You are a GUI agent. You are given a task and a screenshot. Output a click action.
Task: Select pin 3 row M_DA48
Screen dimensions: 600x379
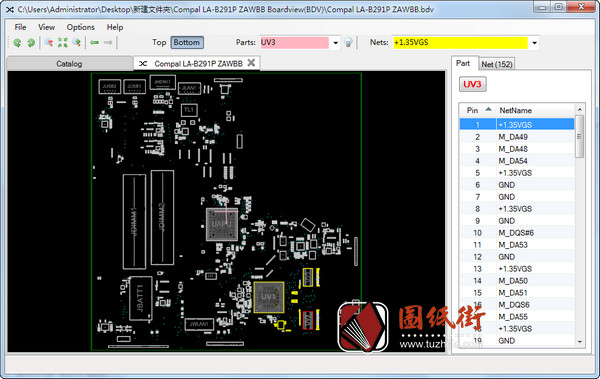[517, 149]
